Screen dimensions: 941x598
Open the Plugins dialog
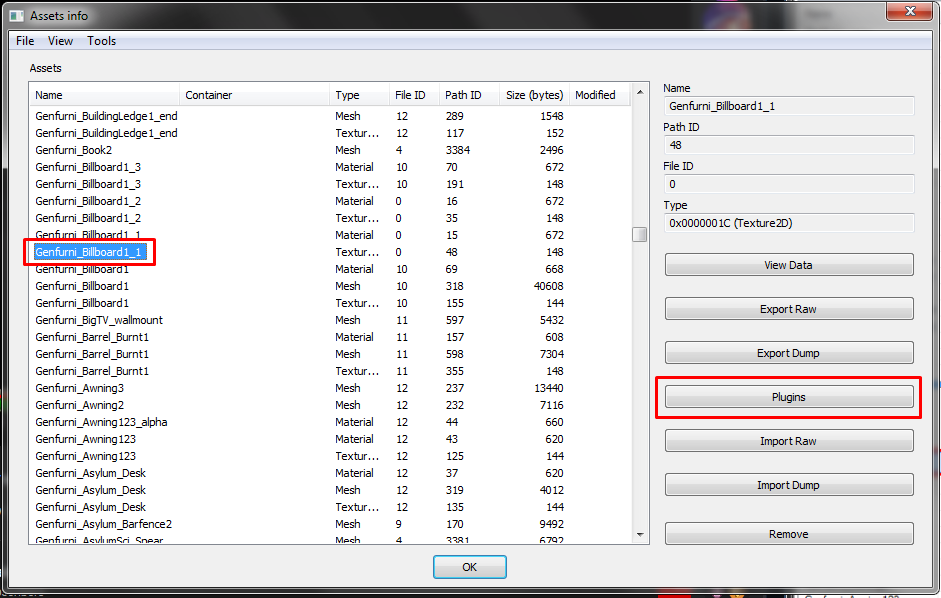coord(788,397)
